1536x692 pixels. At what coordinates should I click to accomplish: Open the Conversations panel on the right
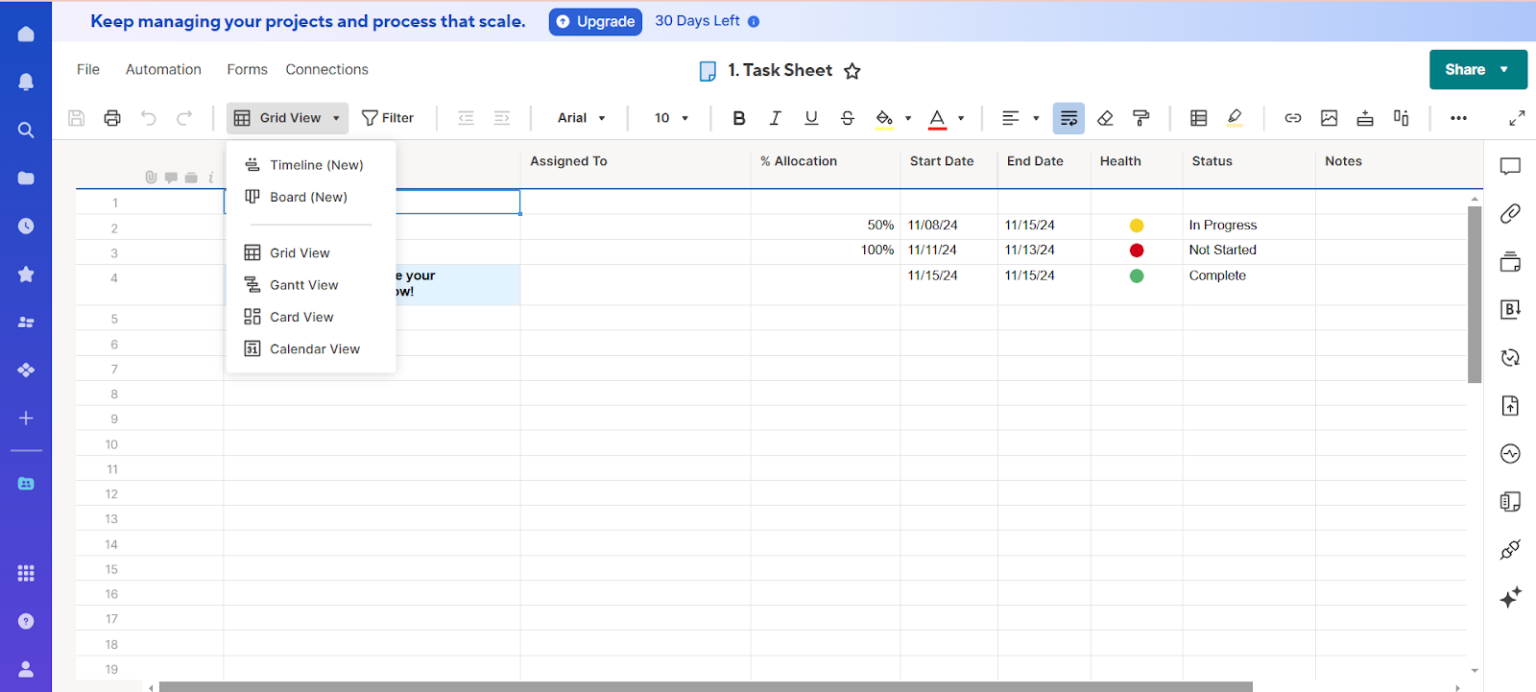[x=1510, y=166]
